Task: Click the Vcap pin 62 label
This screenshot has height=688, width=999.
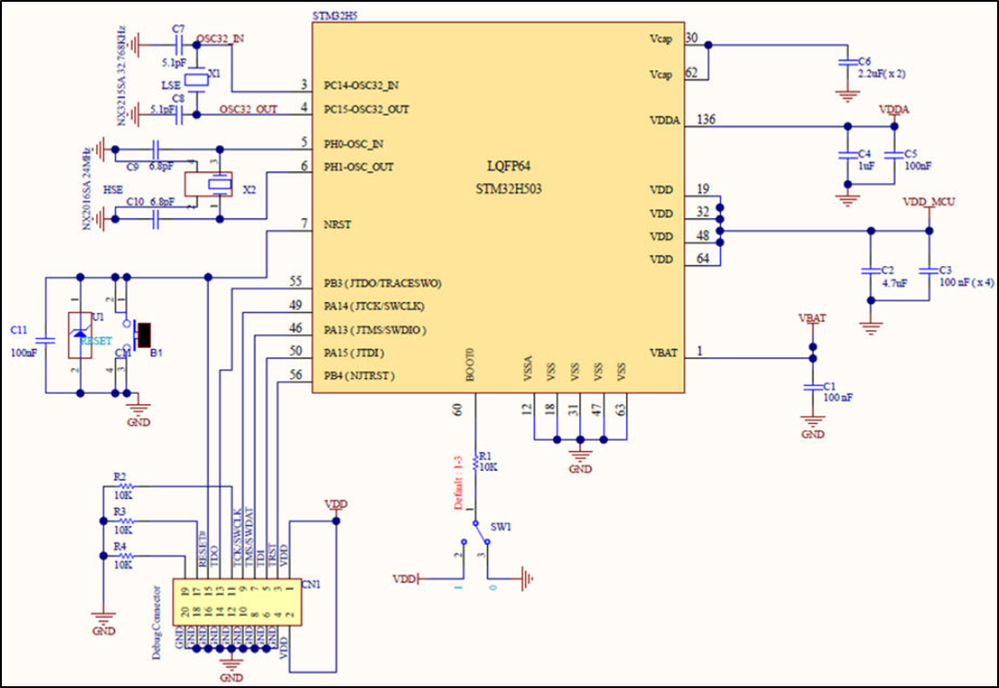Action: [x=661, y=75]
